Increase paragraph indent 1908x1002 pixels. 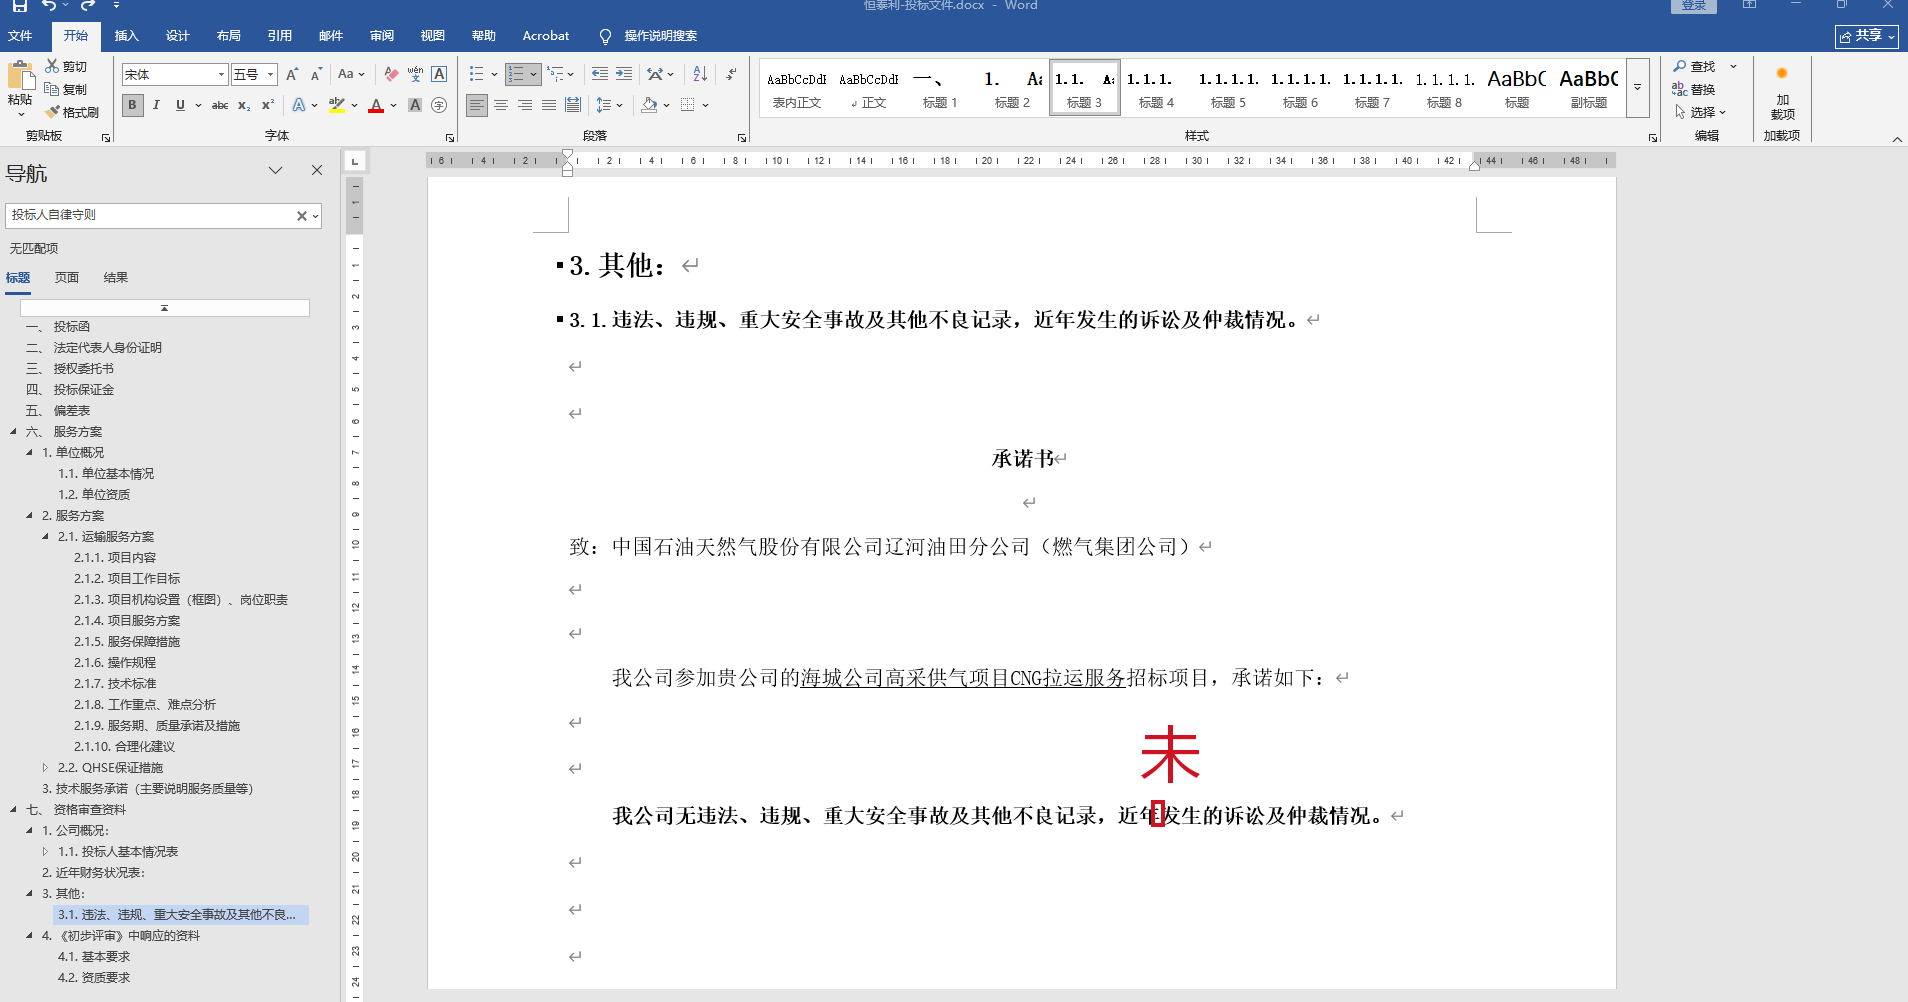[624, 74]
